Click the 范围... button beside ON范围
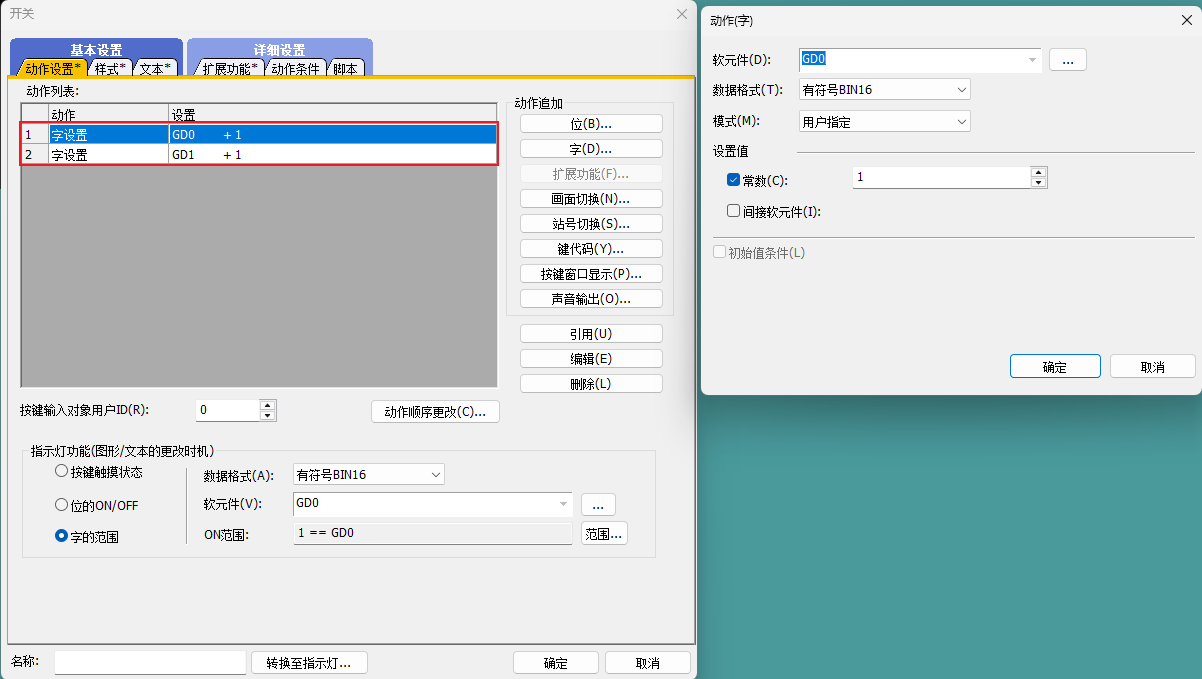 [x=603, y=534]
